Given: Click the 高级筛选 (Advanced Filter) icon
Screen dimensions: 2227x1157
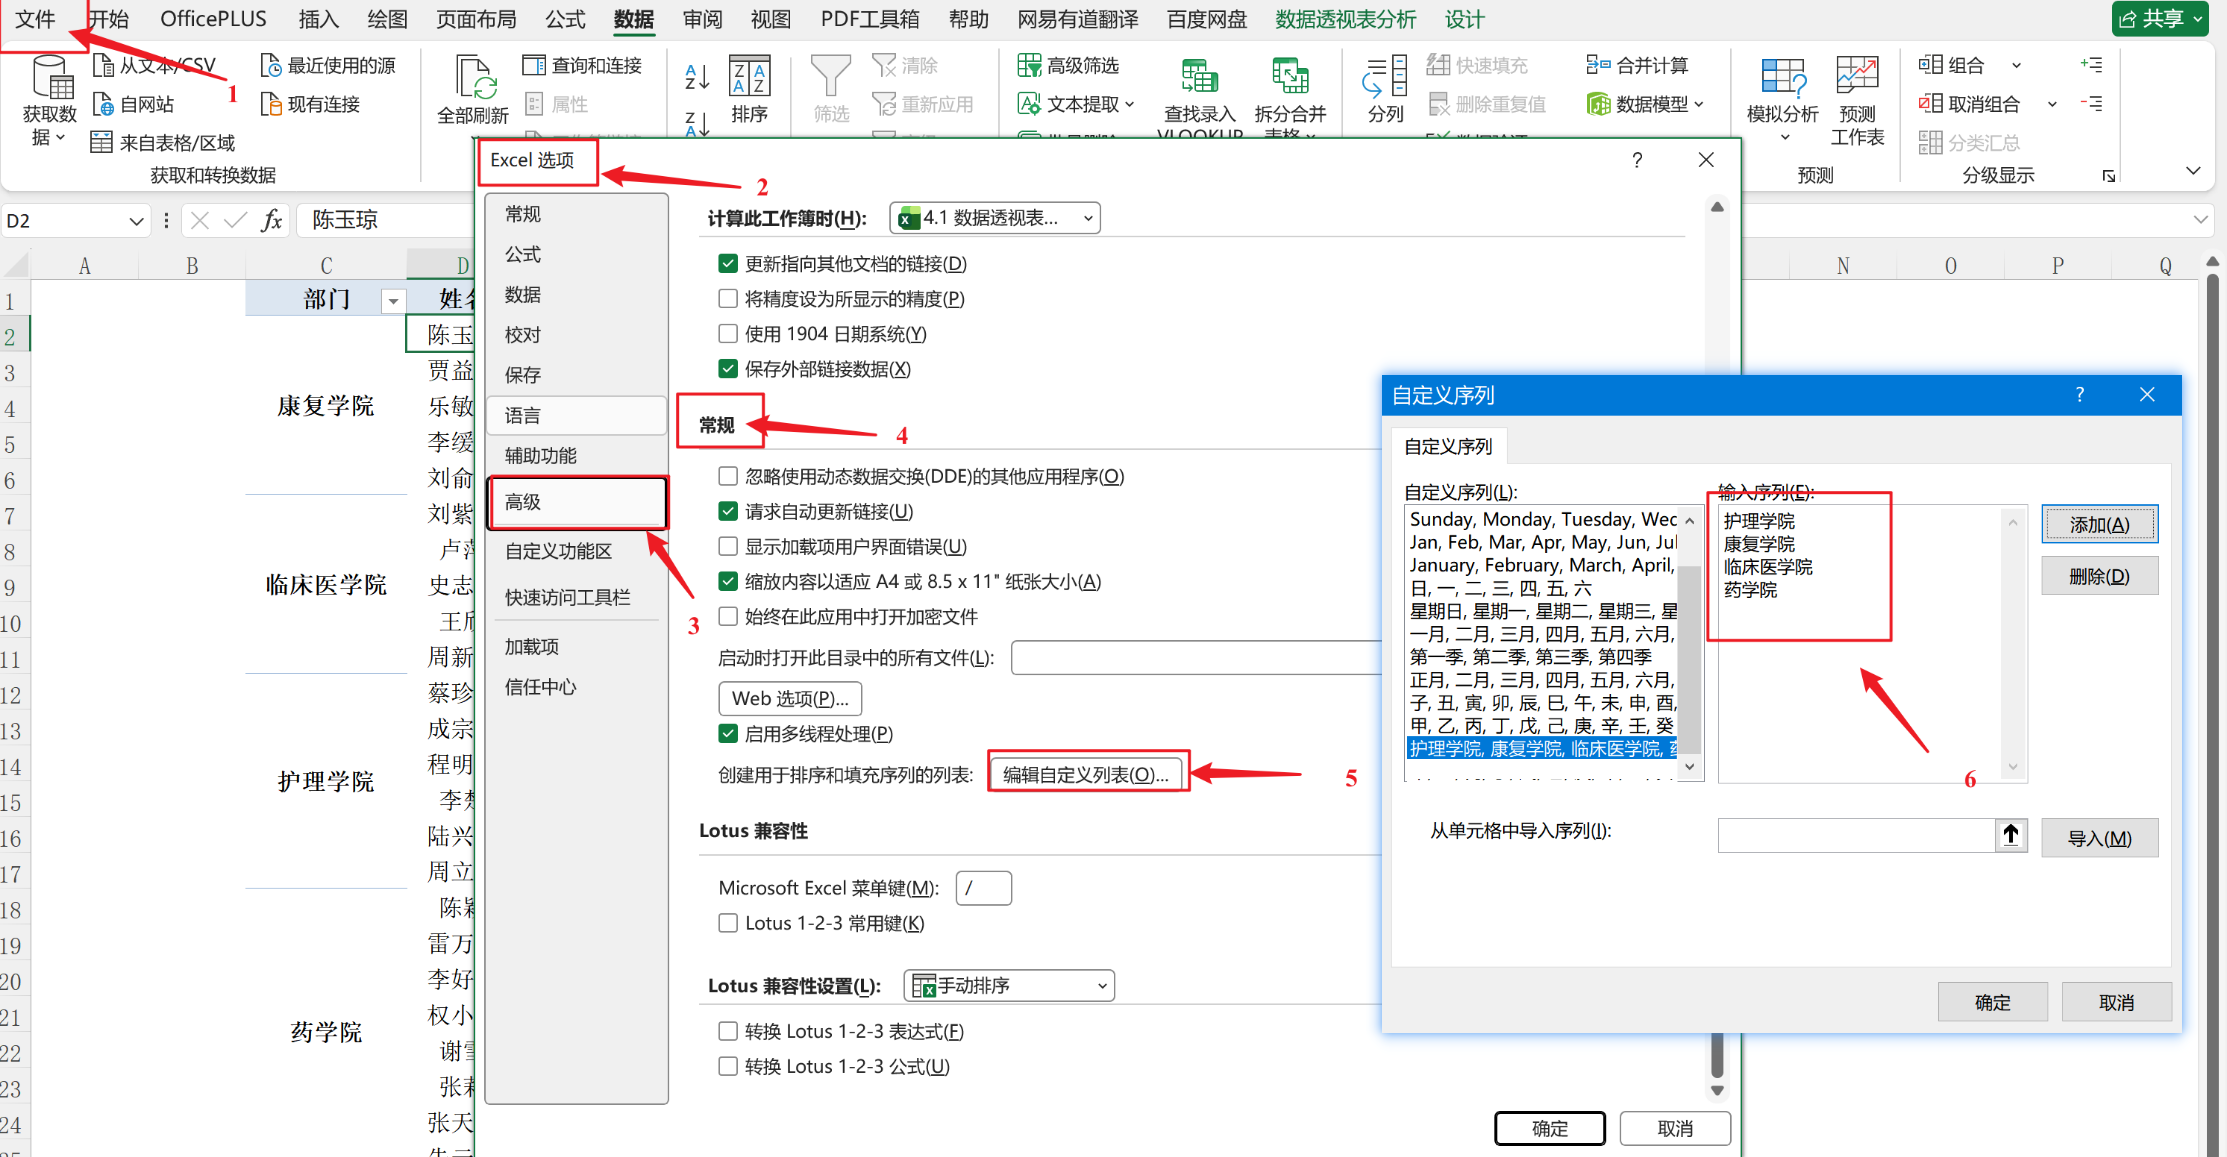Looking at the screenshot, I should 1029,66.
